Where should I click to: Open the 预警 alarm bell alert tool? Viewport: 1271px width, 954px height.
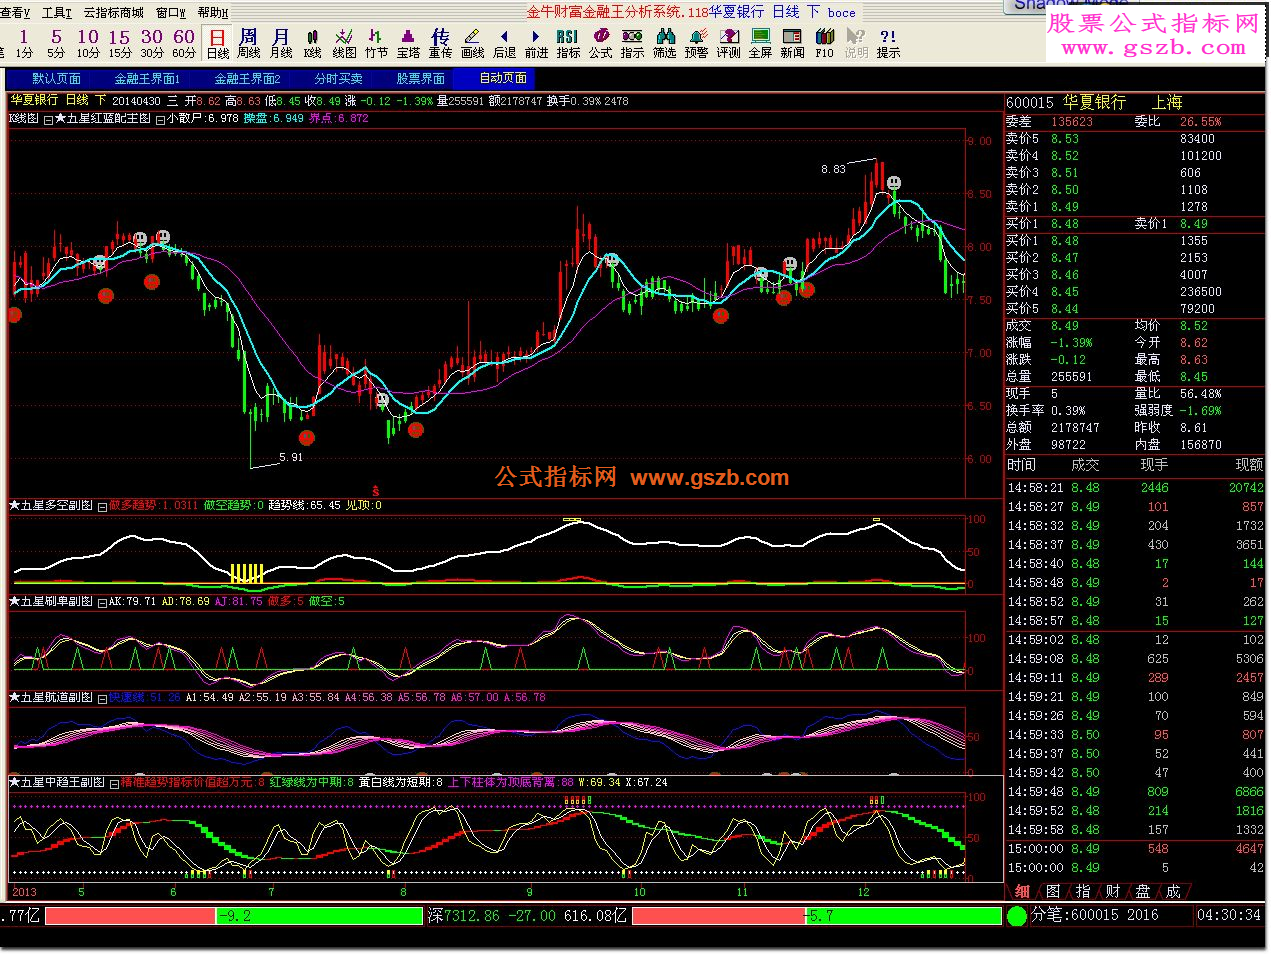pyautogui.click(x=696, y=43)
